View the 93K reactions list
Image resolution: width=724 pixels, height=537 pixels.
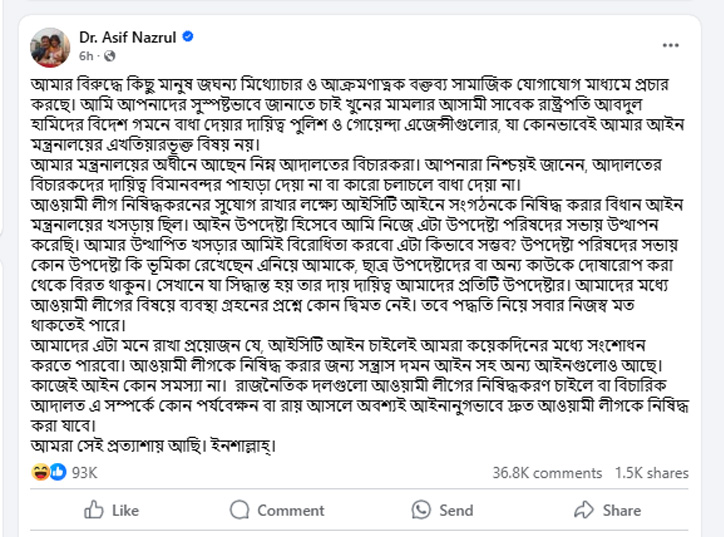(x=85, y=472)
